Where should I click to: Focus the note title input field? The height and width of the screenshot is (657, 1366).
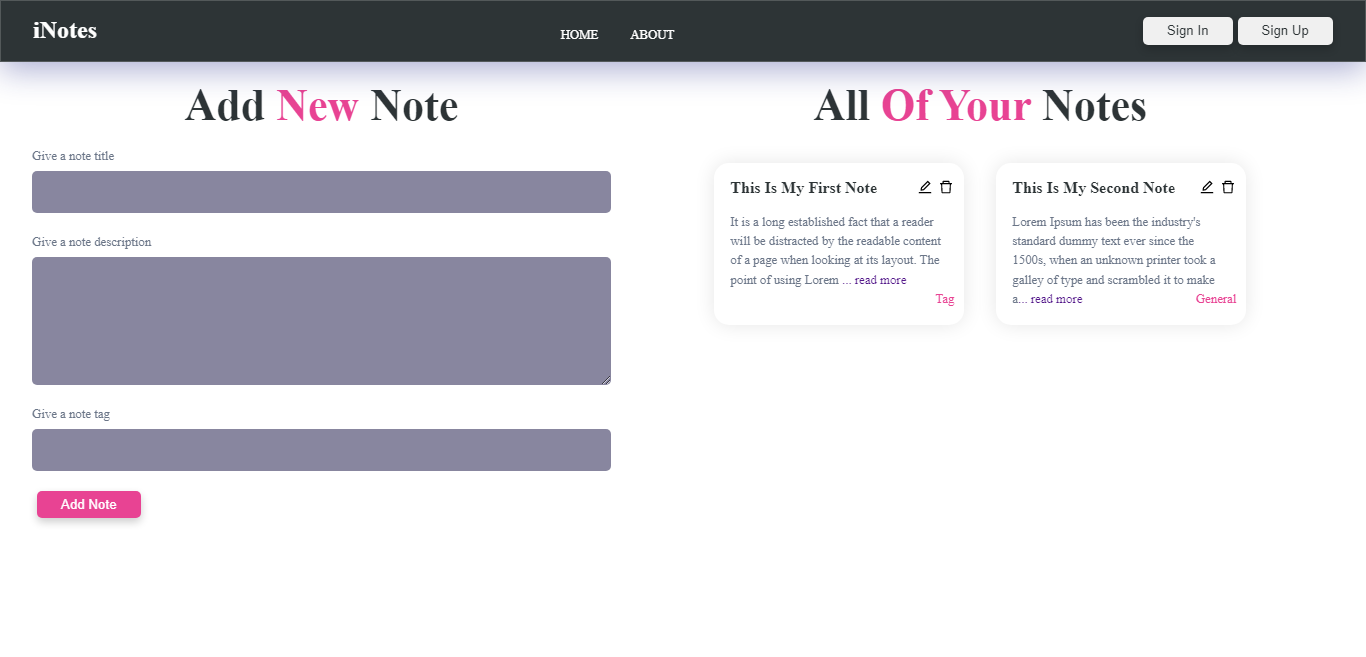coord(321,192)
